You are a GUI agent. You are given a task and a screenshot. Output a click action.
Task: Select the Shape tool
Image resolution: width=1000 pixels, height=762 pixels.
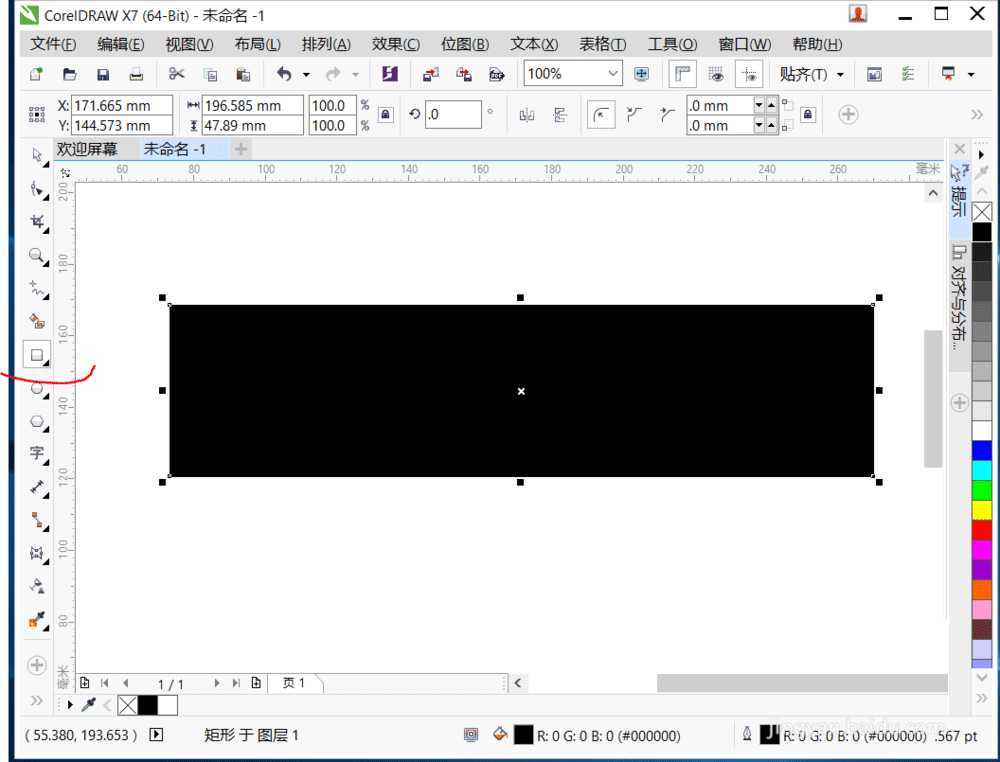[36, 189]
